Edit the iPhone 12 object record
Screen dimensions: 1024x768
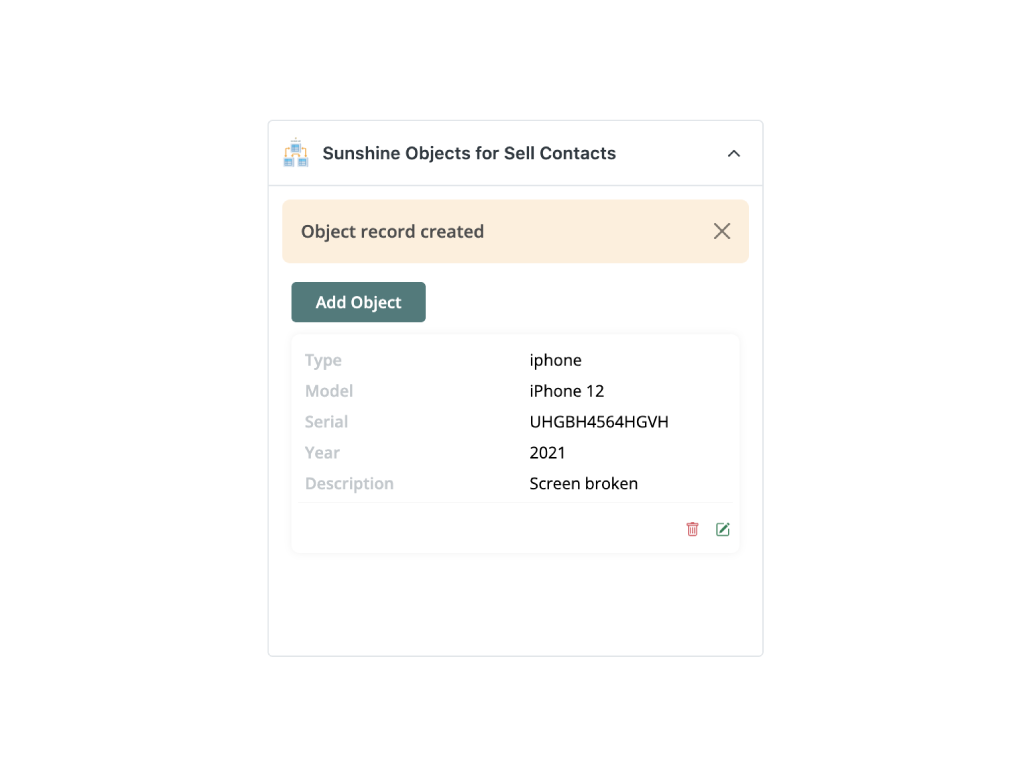[723, 529]
